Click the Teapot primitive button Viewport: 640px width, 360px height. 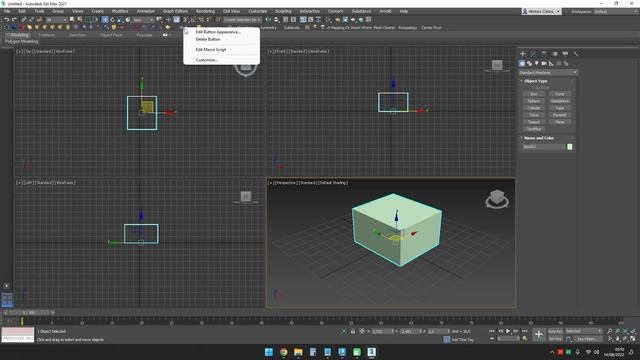(533, 122)
